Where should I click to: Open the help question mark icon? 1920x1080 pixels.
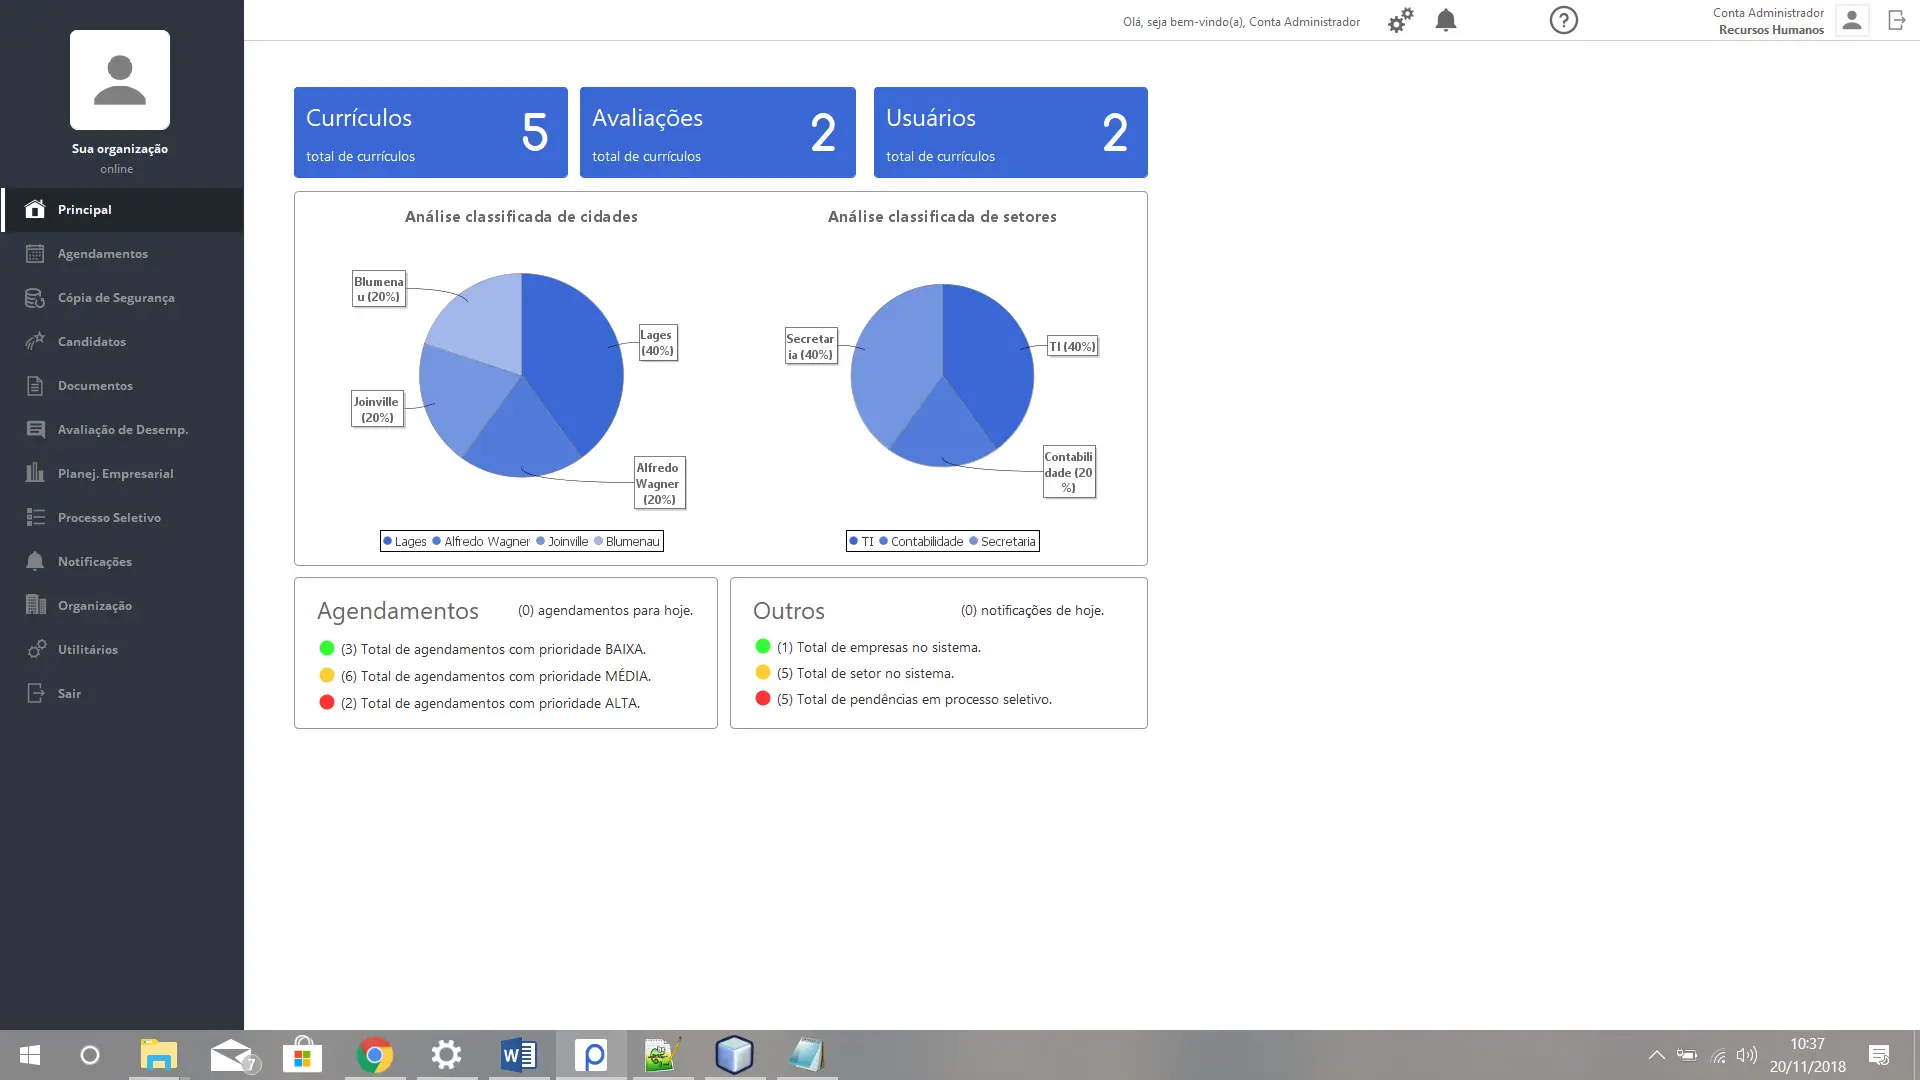[1564, 20]
